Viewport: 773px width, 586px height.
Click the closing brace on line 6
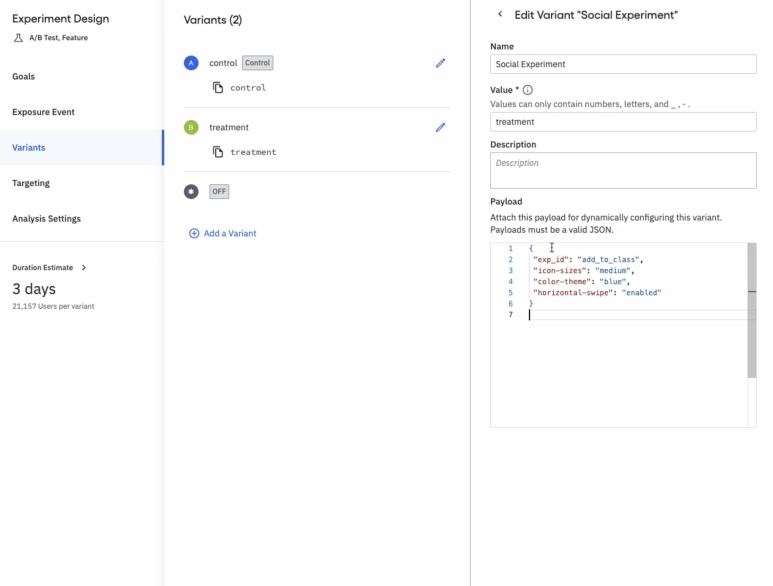[x=531, y=304]
